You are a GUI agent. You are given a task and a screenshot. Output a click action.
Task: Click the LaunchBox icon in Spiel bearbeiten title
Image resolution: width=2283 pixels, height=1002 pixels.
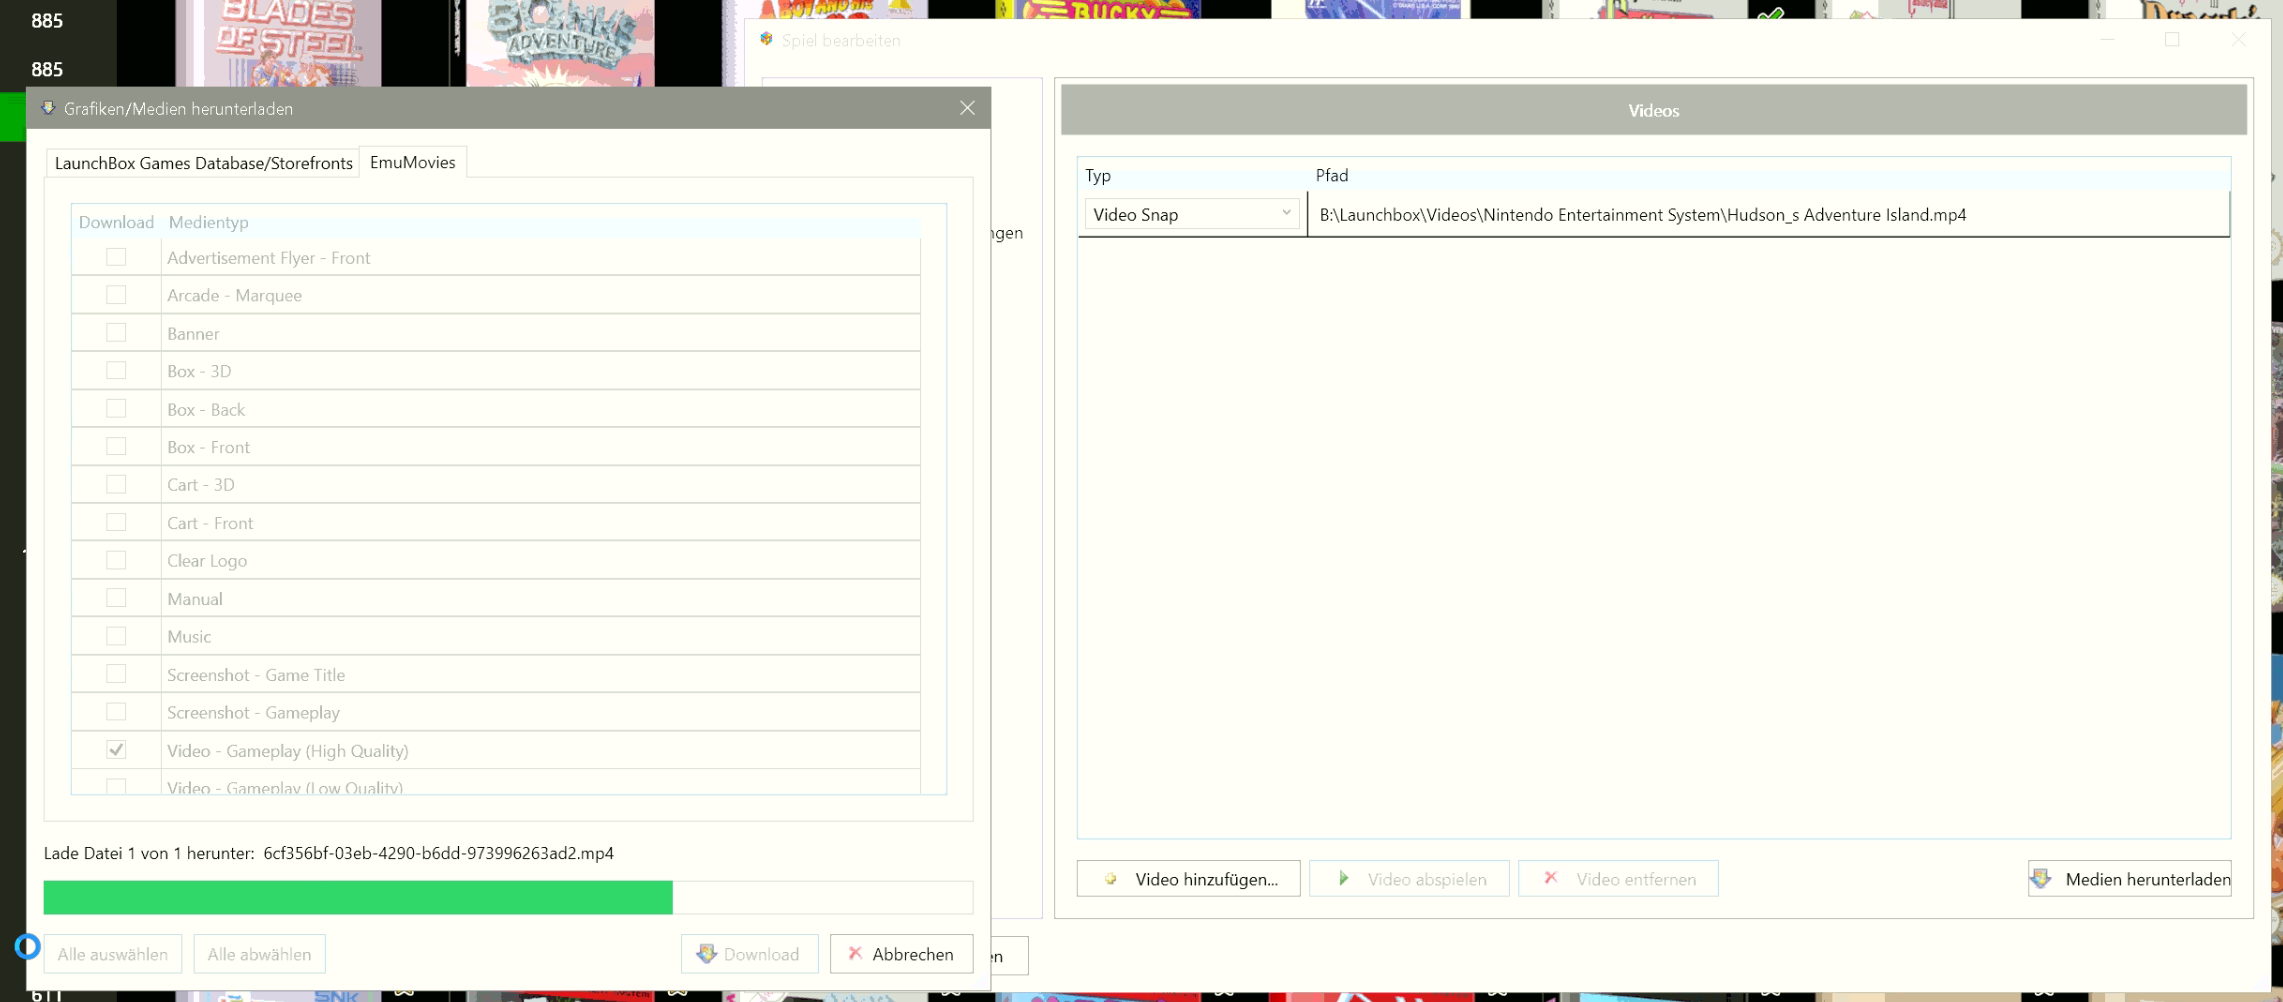click(x=766, y=39)
